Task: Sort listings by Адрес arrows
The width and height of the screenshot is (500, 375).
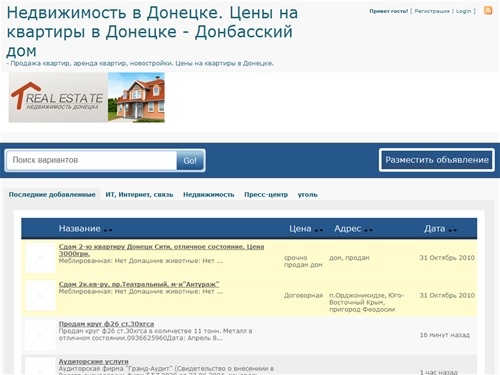Action: (368, 230)
